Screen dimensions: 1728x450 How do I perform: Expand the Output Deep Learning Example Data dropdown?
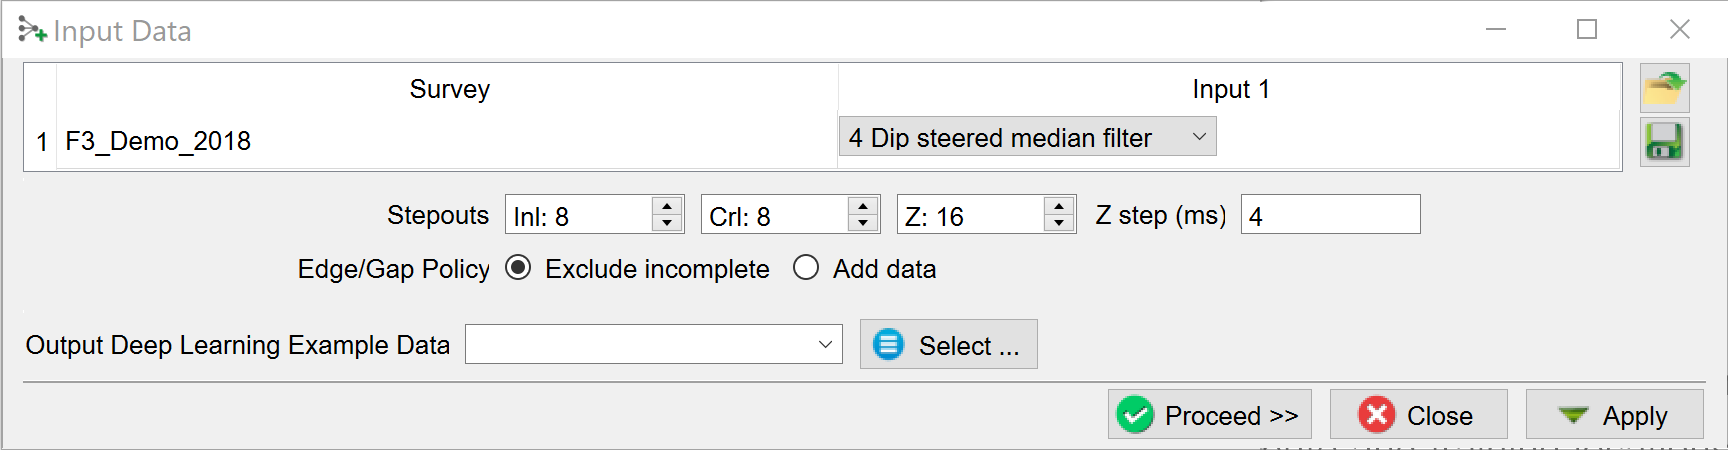[825, 345]
